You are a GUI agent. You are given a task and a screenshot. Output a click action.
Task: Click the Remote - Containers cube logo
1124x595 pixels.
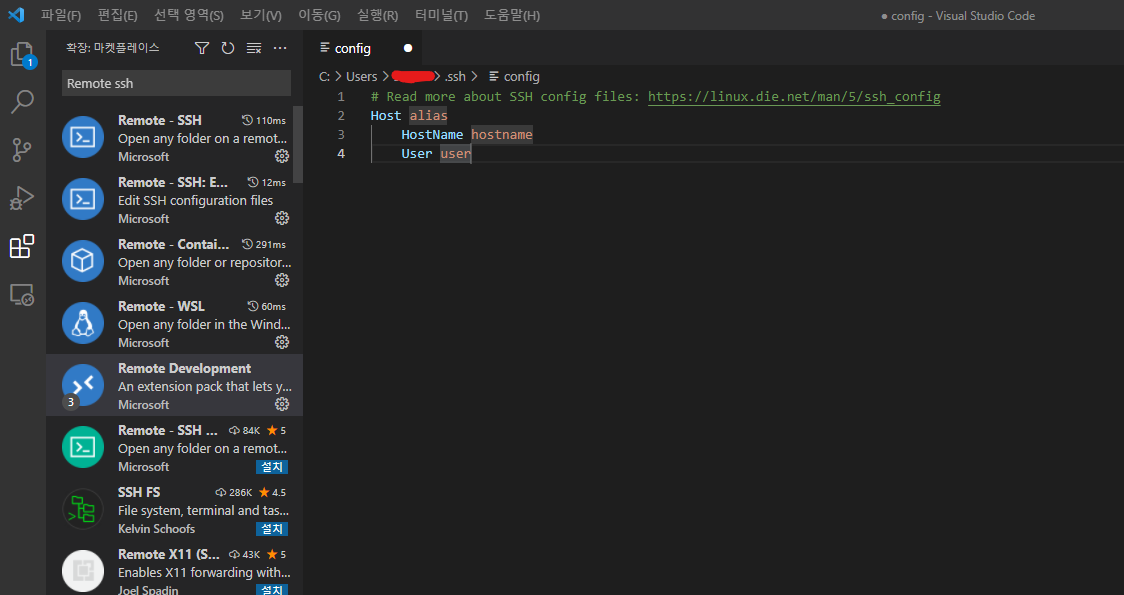(83, 261)
